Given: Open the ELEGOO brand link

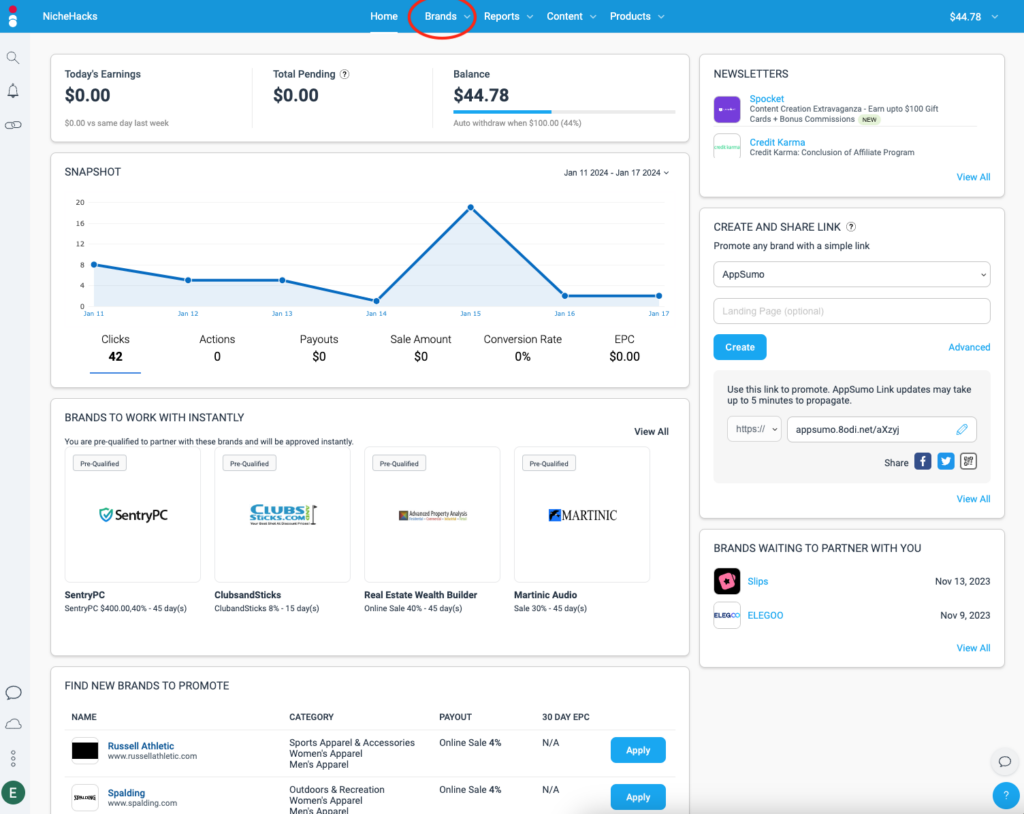Looking at the screenshot, I should (765, 615).
